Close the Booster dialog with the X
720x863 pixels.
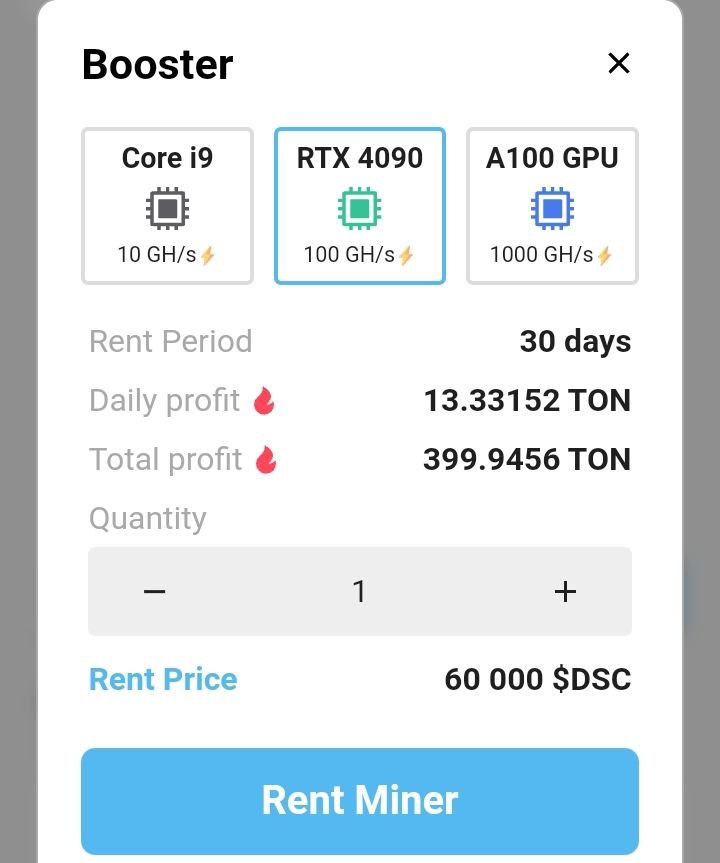pos(619,63)
